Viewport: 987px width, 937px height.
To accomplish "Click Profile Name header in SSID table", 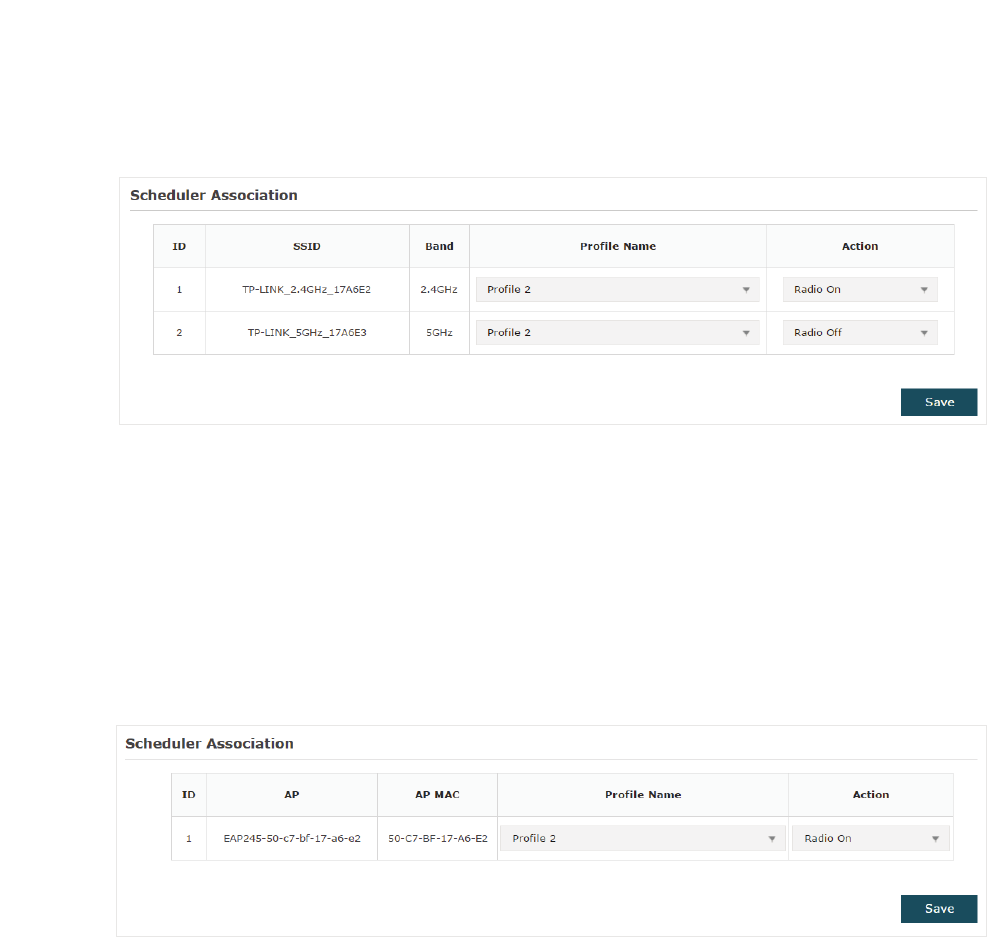I will pos(618,246).
